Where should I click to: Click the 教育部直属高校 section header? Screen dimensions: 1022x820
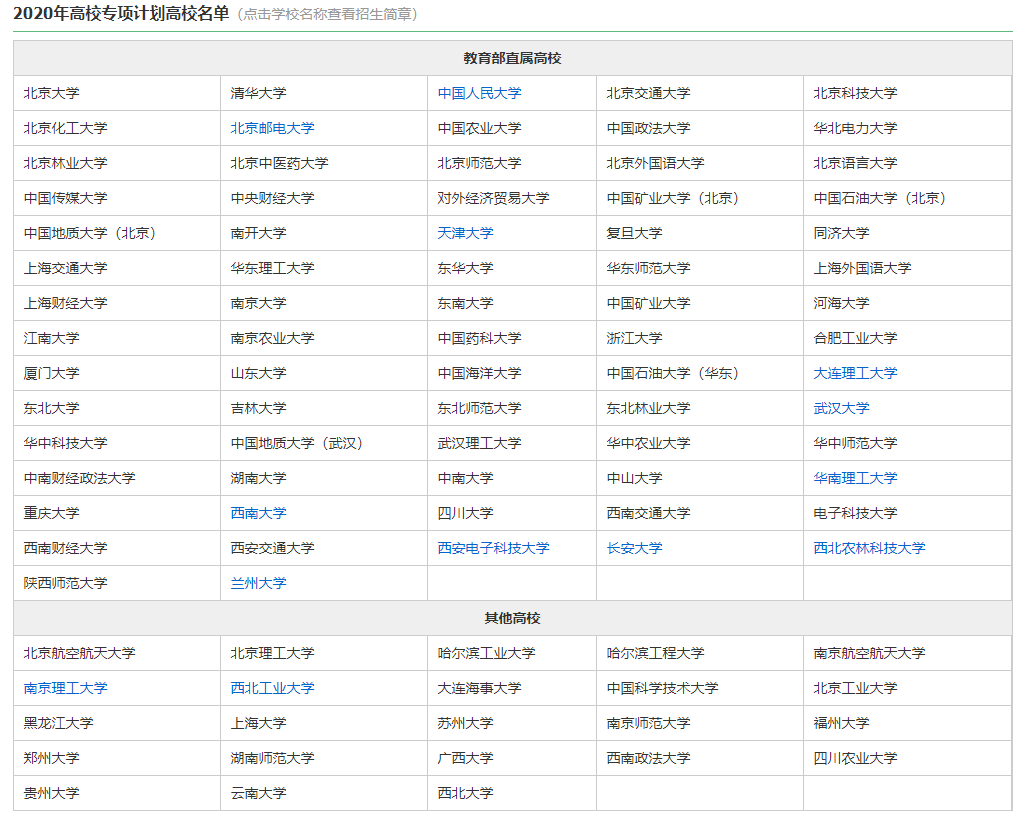pyautogui.click(x=512, y=58)
